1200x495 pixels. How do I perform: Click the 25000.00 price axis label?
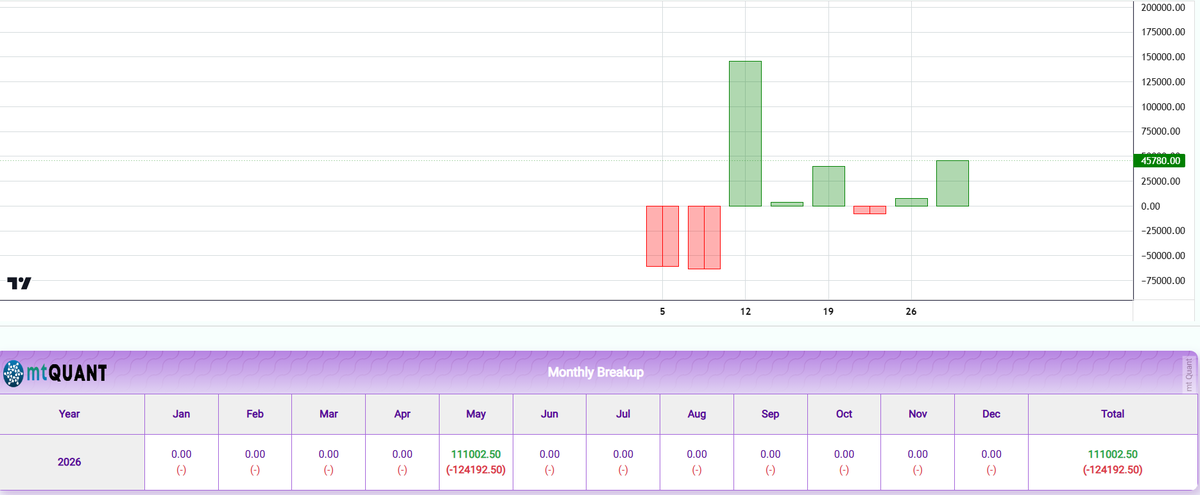pyautogui.click(x=1162, y=181)
